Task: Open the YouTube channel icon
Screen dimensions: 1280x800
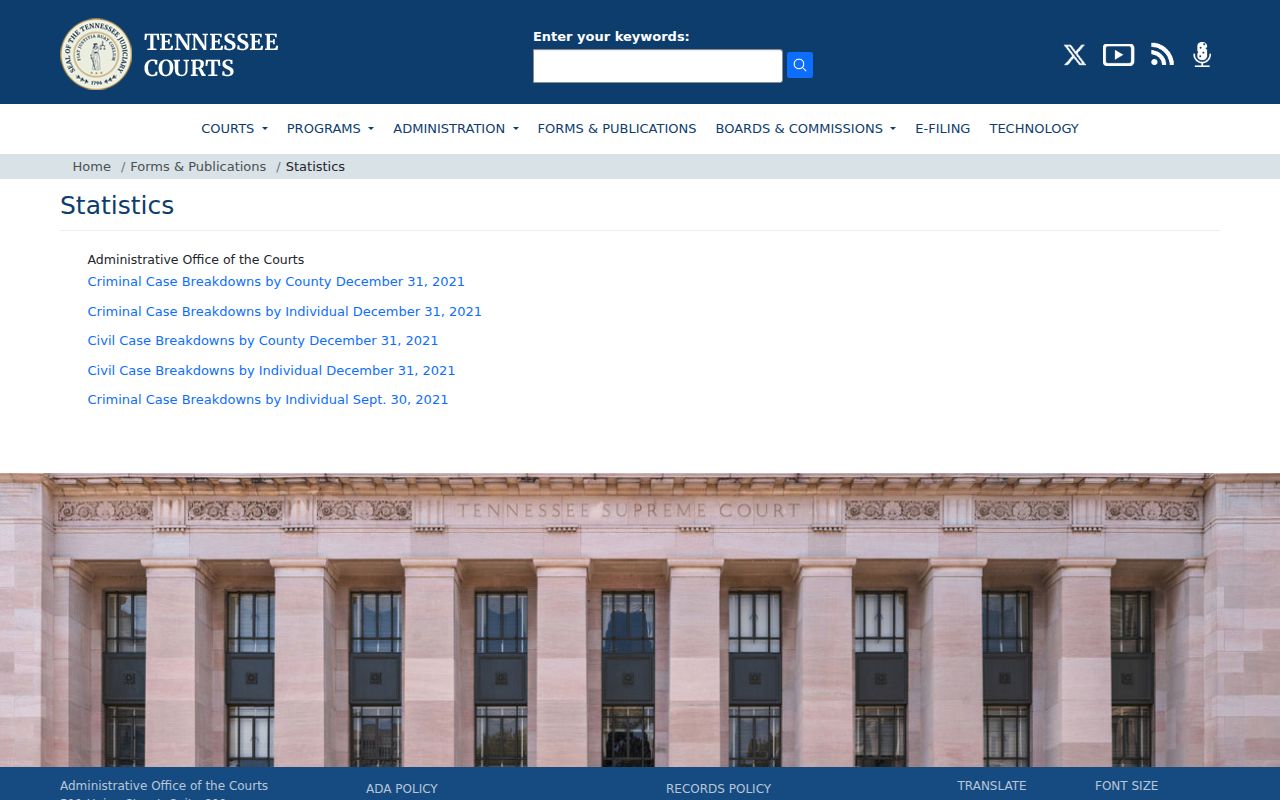Action: tap(1118, 55)
